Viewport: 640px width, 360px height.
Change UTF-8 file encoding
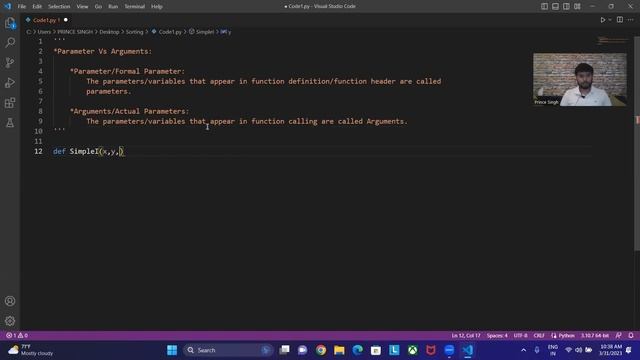pyautogui.click(x=520, y=336)
